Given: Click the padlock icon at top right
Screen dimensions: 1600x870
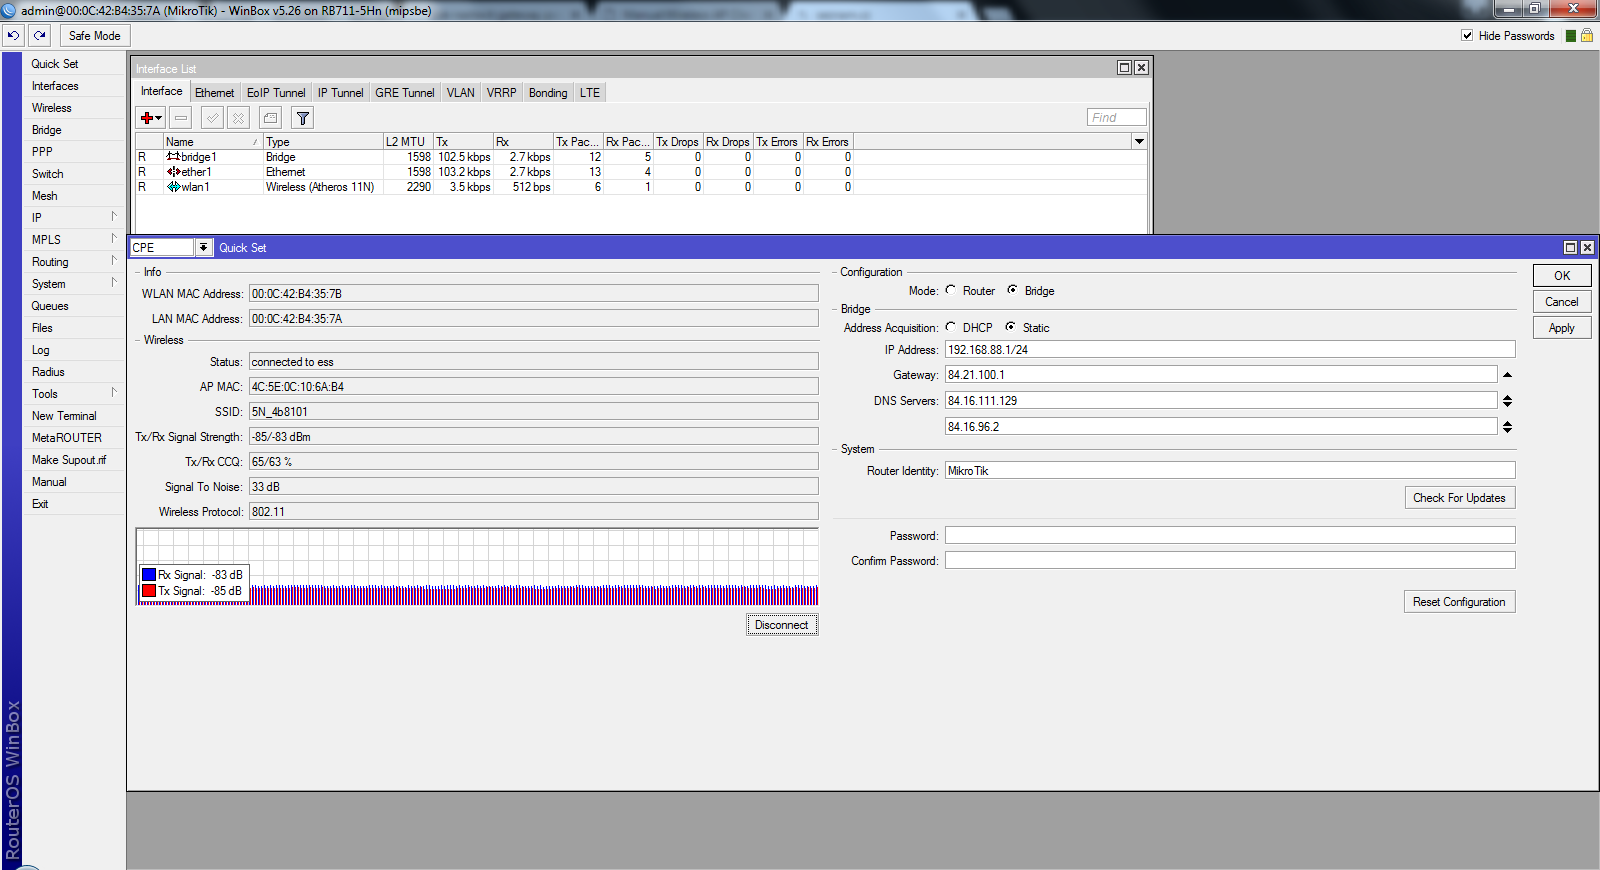Looking at the screenshot, I should point(1586,35).
